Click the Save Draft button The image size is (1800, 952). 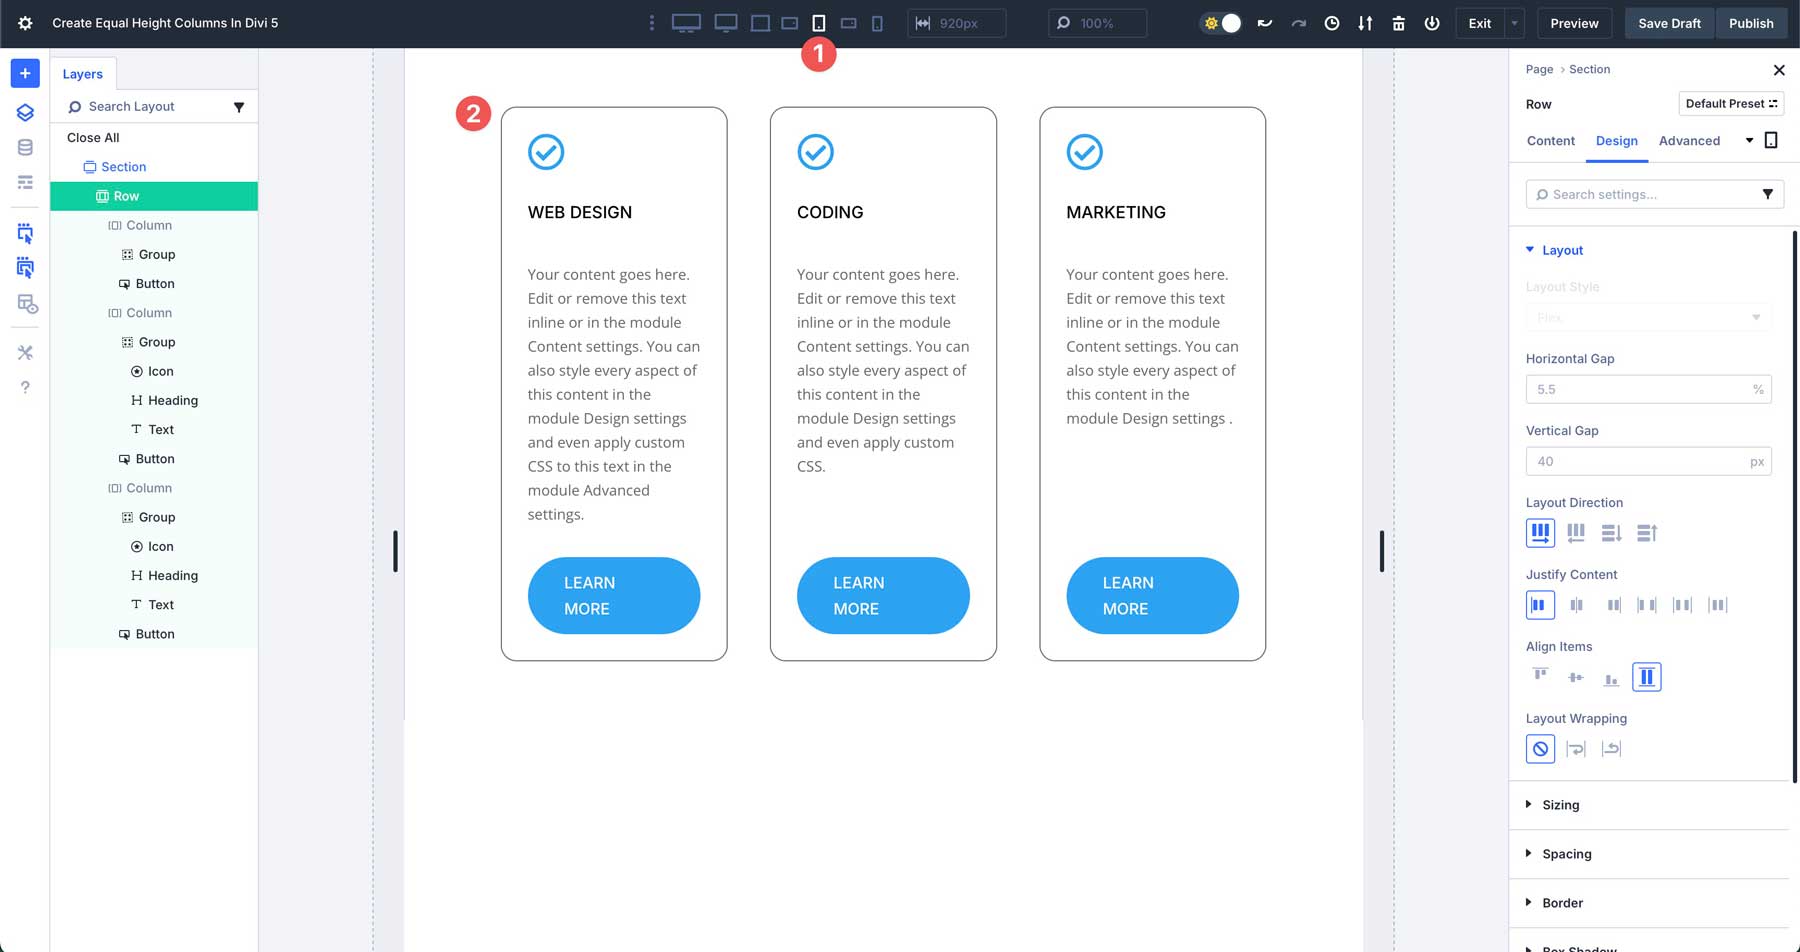tap(1669, 23)
